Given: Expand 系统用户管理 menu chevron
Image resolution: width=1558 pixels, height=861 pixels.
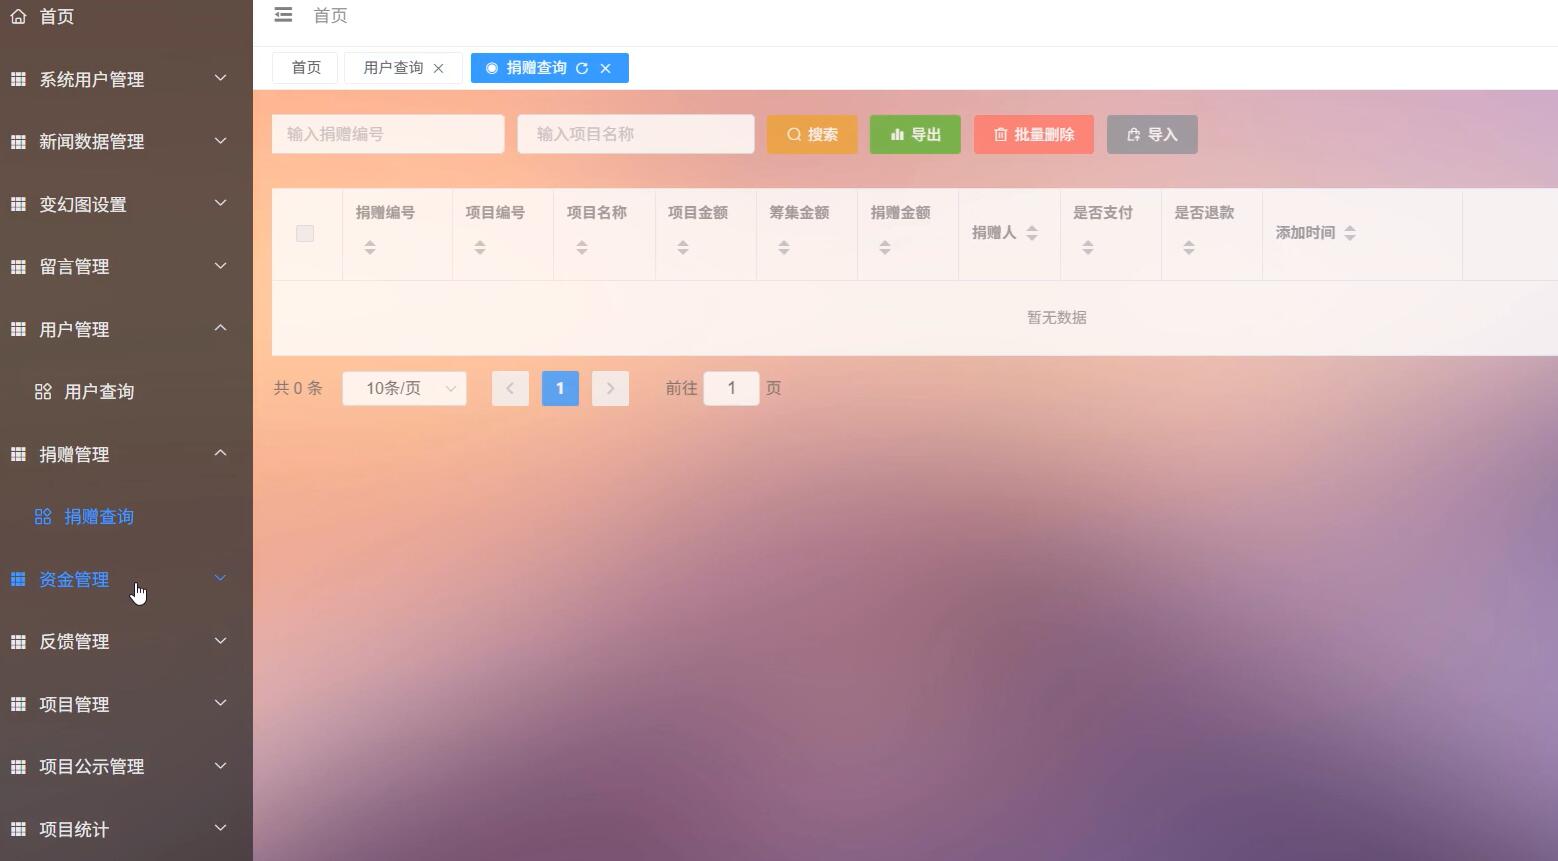Looking at the screenshot, I should pyautogui.click(x=221, y=78).
